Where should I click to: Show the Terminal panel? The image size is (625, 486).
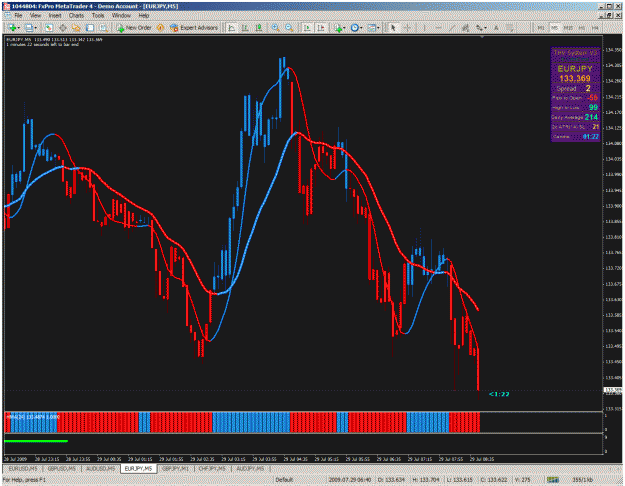90,28
